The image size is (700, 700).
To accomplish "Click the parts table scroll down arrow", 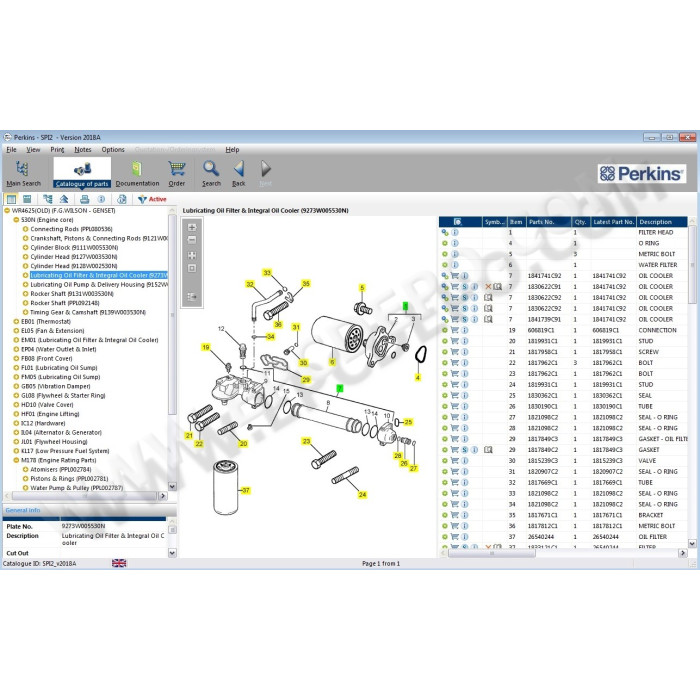I will point(692,544).
